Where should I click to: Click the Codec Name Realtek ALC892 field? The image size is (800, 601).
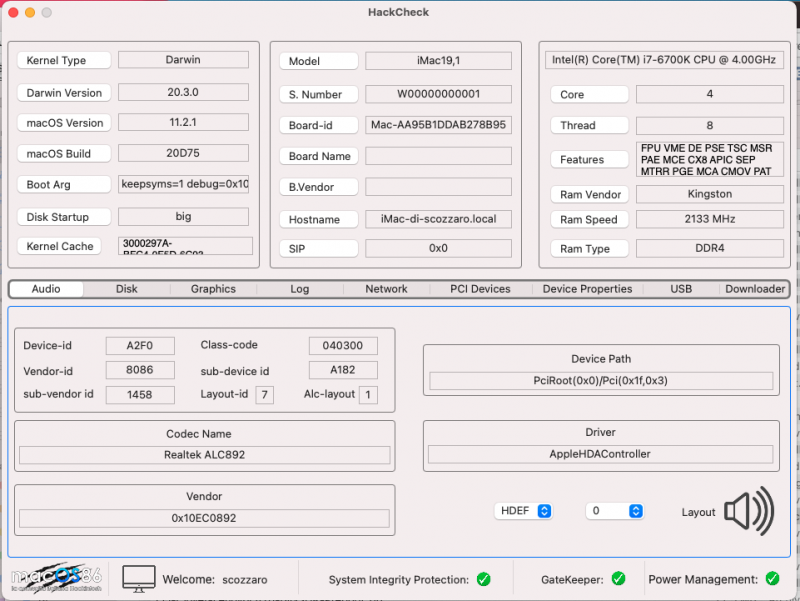(204, 455)
